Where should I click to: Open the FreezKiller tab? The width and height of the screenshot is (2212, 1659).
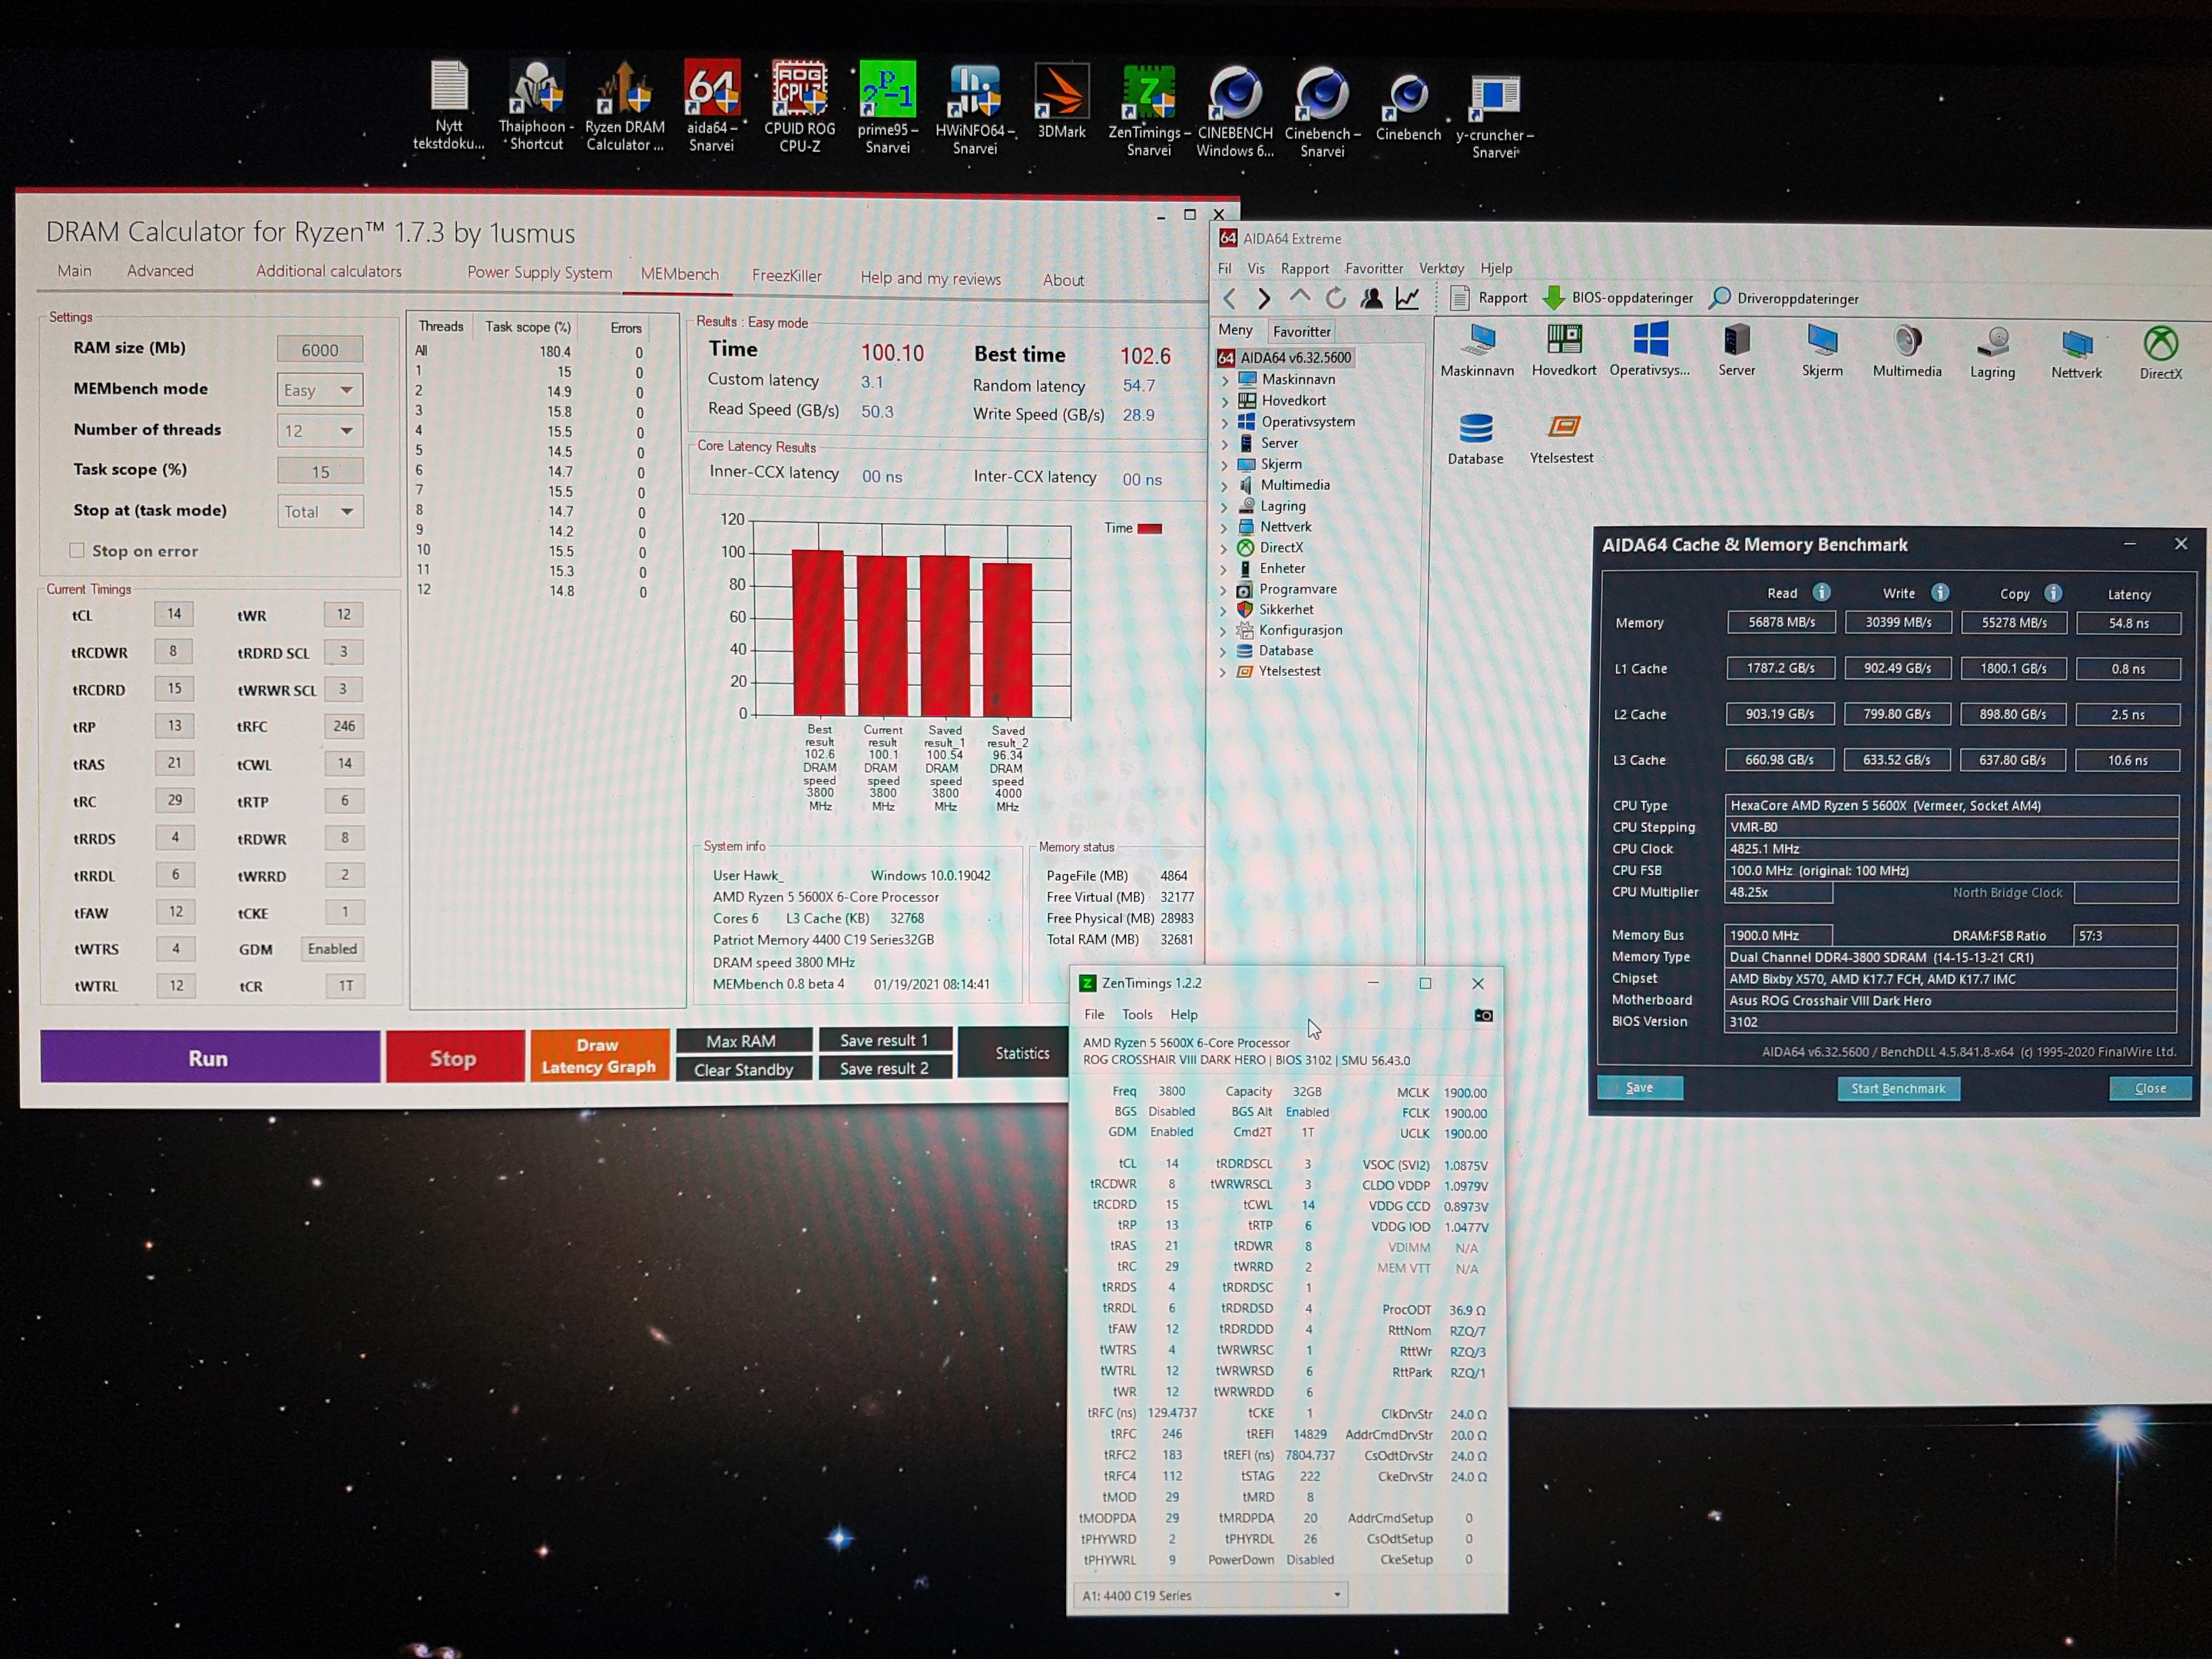(786, 275)
